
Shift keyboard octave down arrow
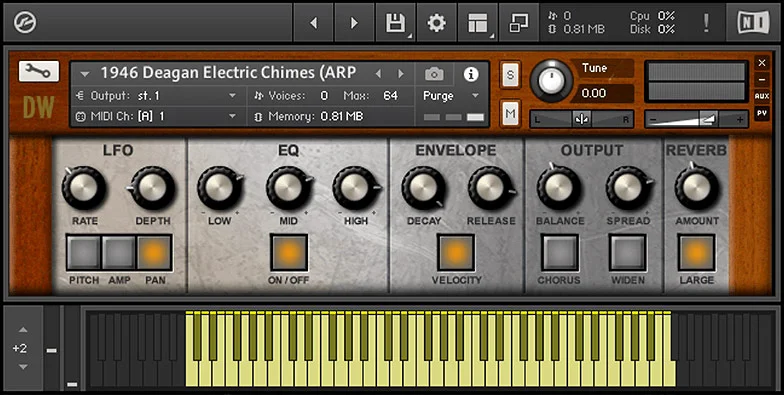(x=22, y=367)
